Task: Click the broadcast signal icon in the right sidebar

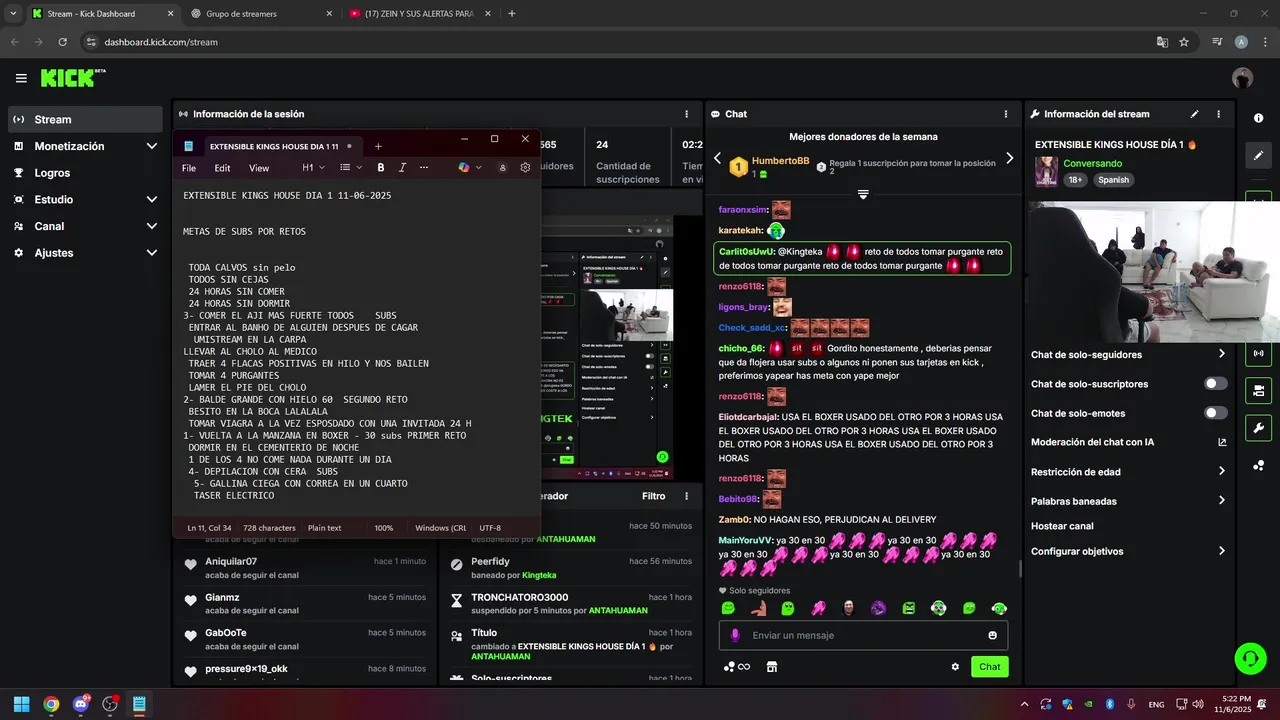Action: click(1258, 353)
